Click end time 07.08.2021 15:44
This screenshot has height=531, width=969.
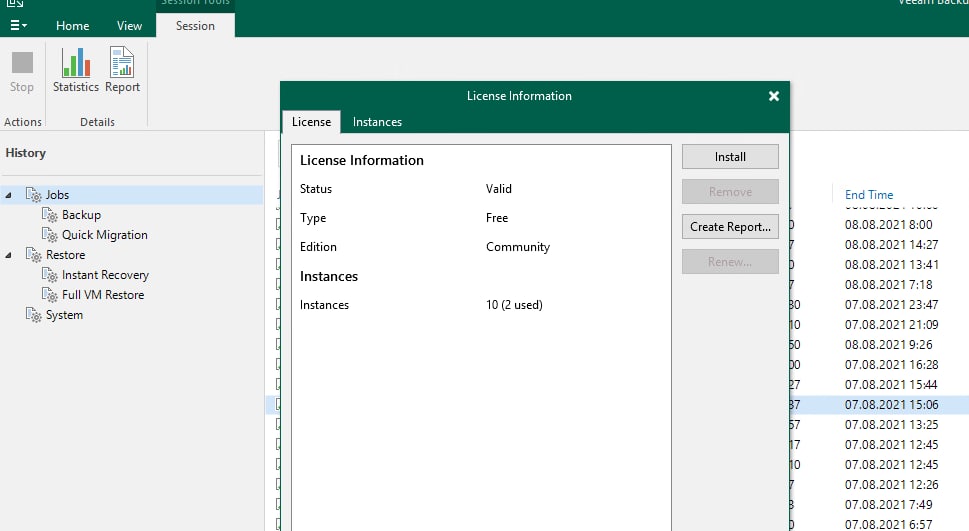pos(891,384)
